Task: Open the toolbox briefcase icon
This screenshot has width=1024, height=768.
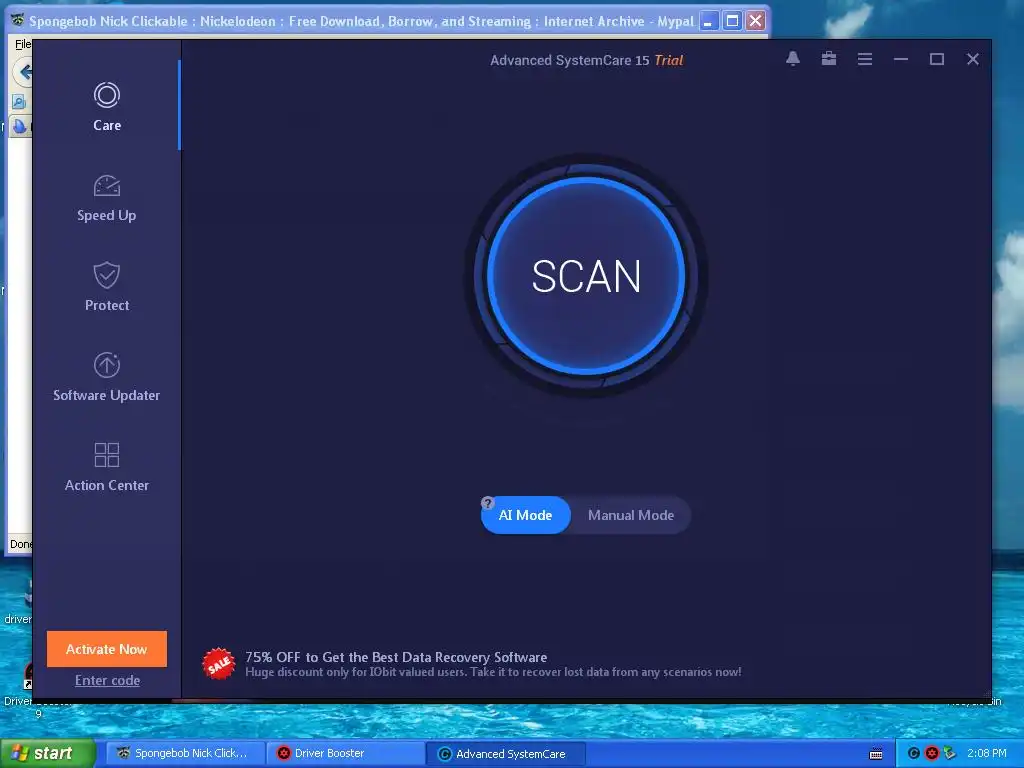Action: point(829,59)
